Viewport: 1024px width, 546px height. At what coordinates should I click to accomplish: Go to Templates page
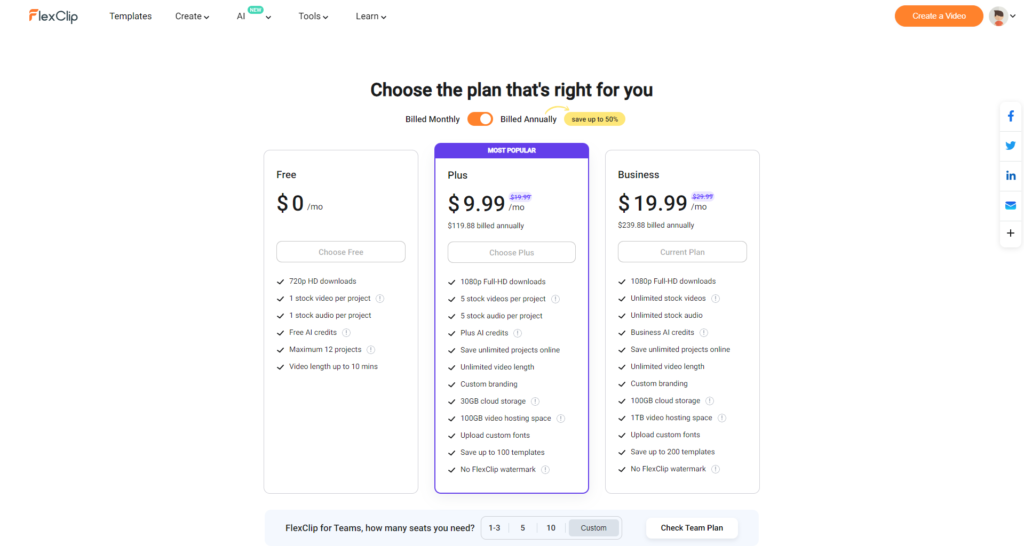pyautogui.click(x=130, y=17)
